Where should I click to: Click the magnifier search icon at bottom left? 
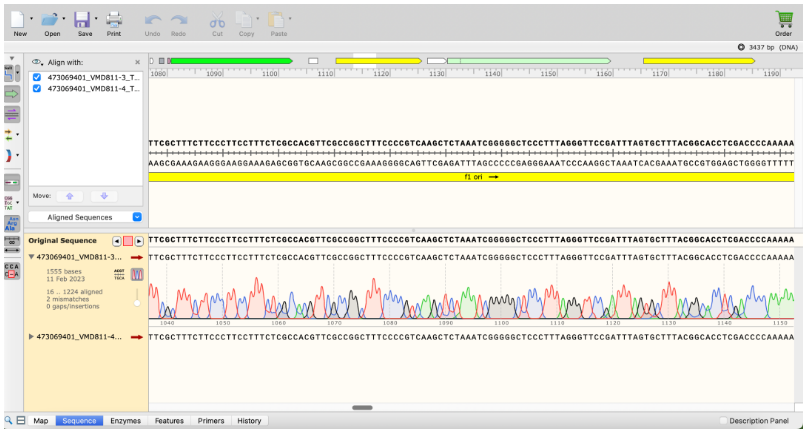point(8,421)
